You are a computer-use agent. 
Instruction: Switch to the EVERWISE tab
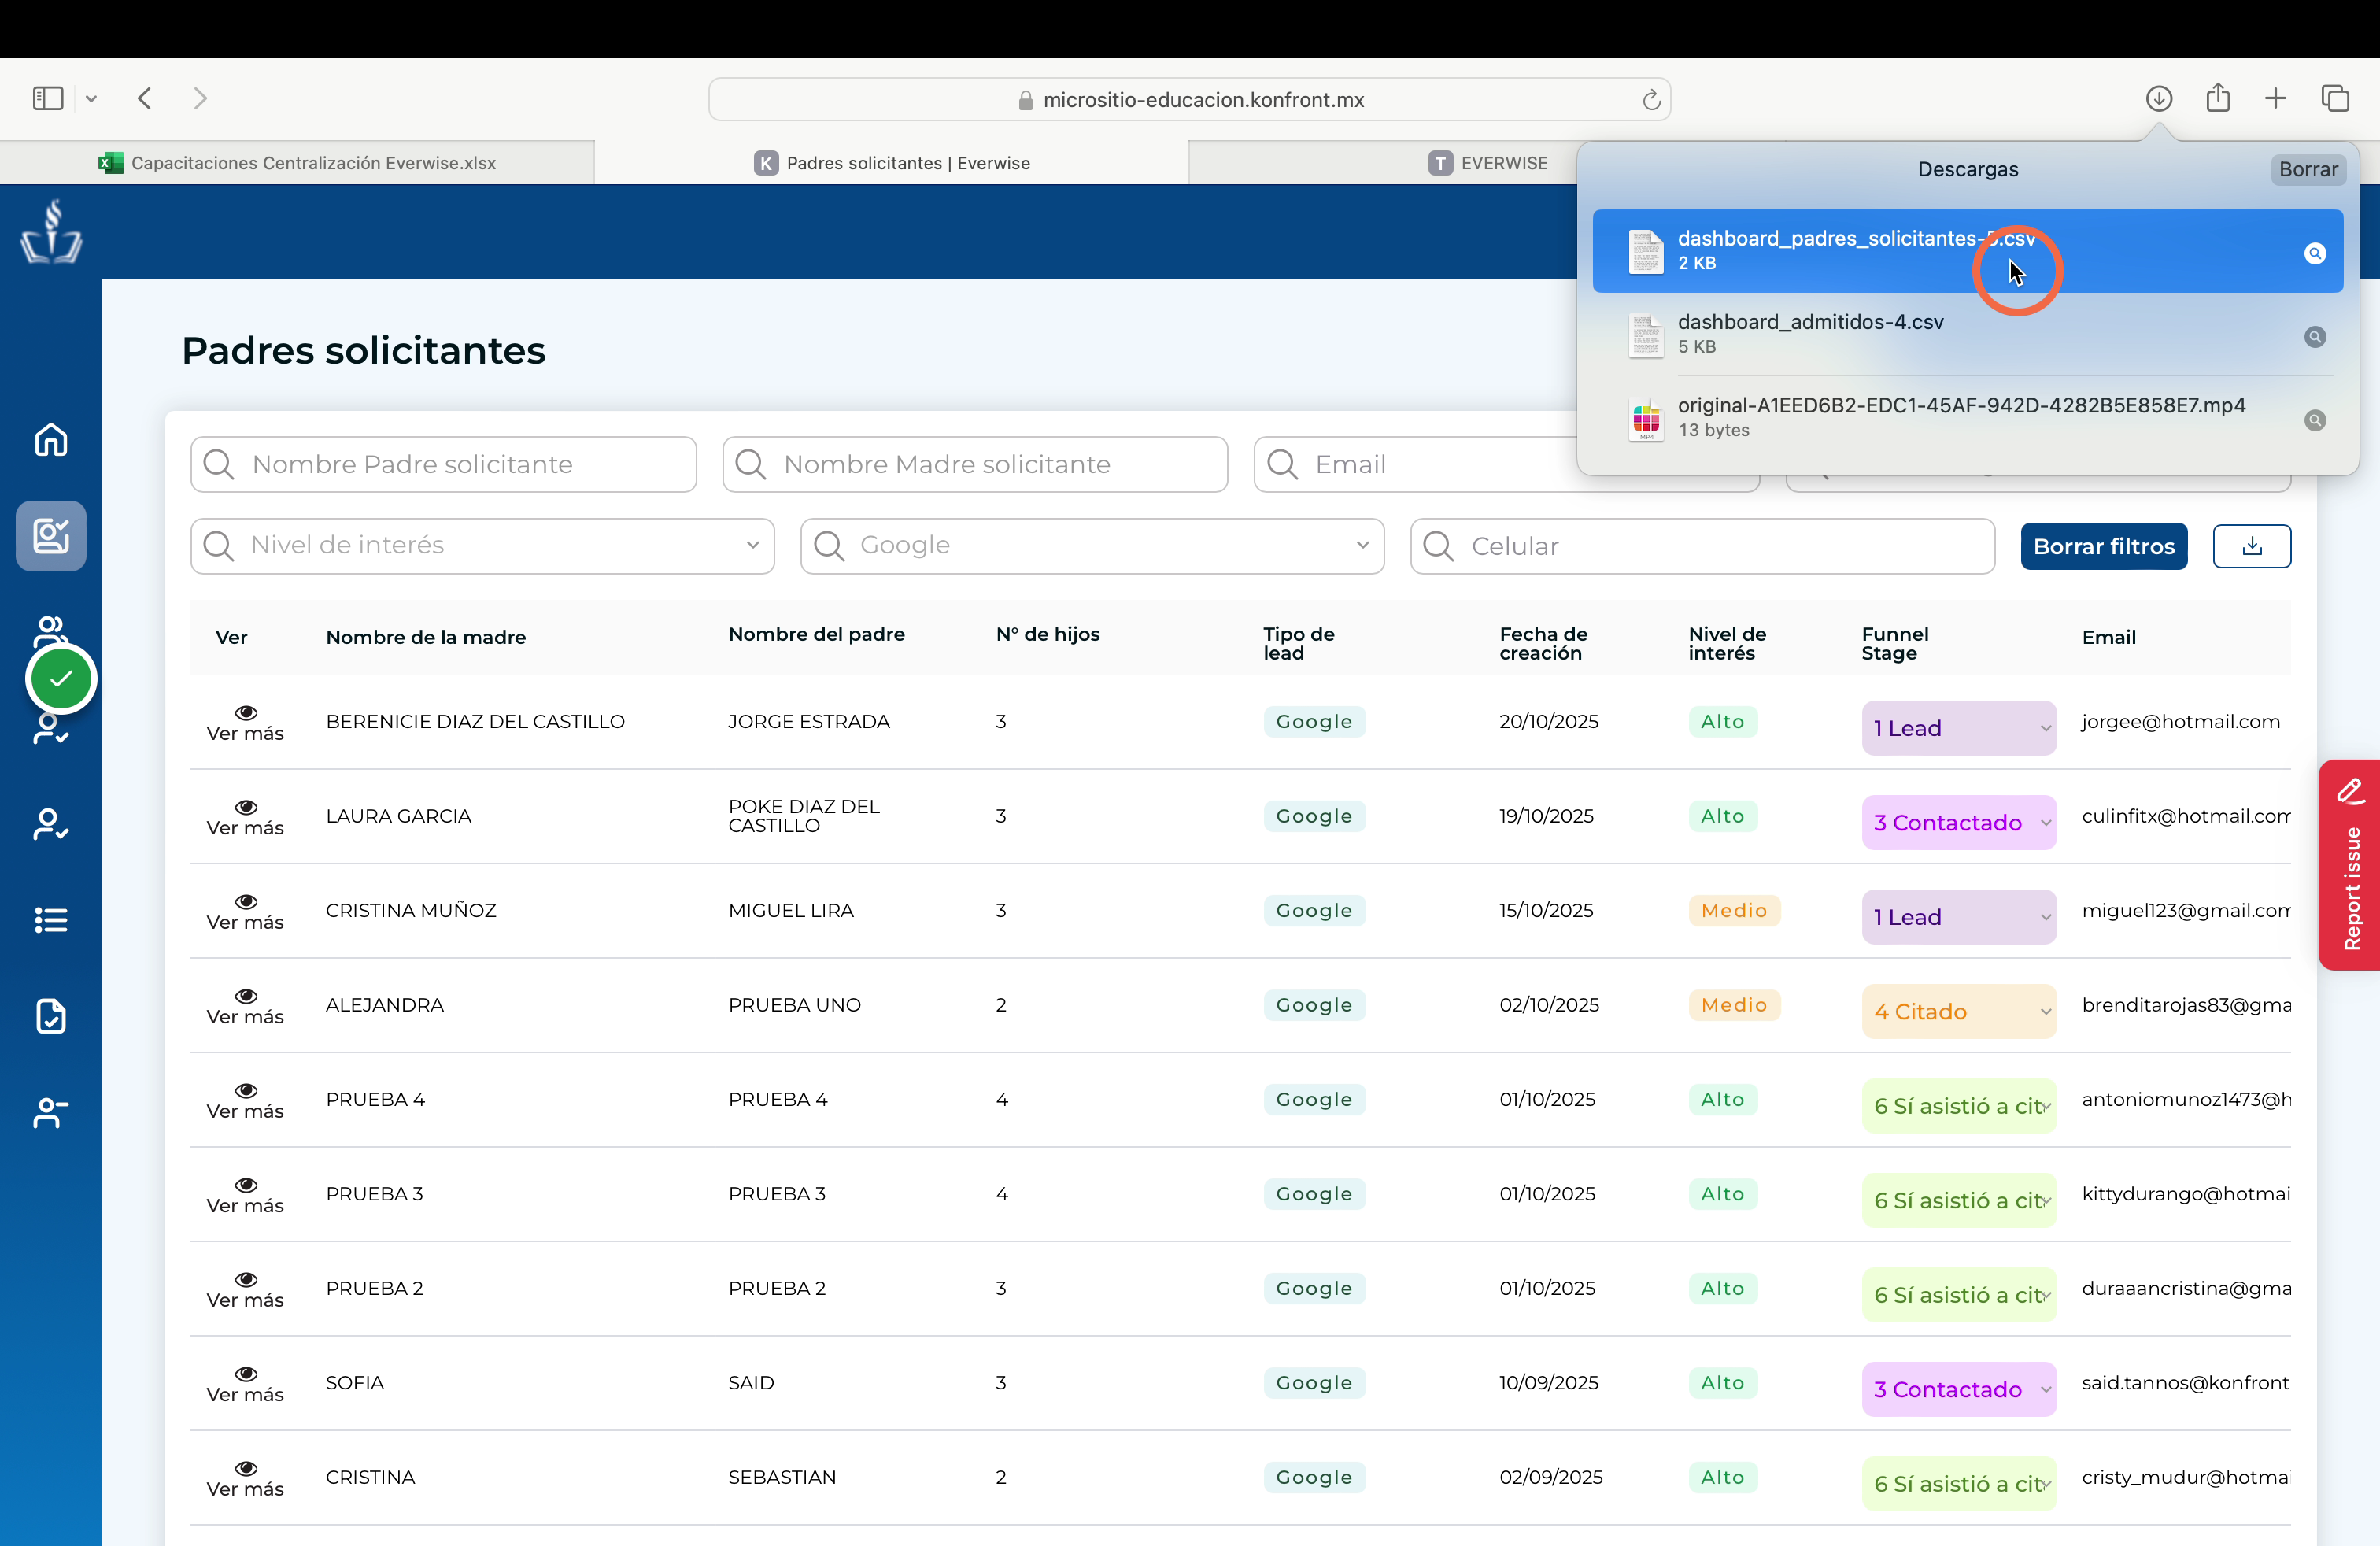point(1487,163)
